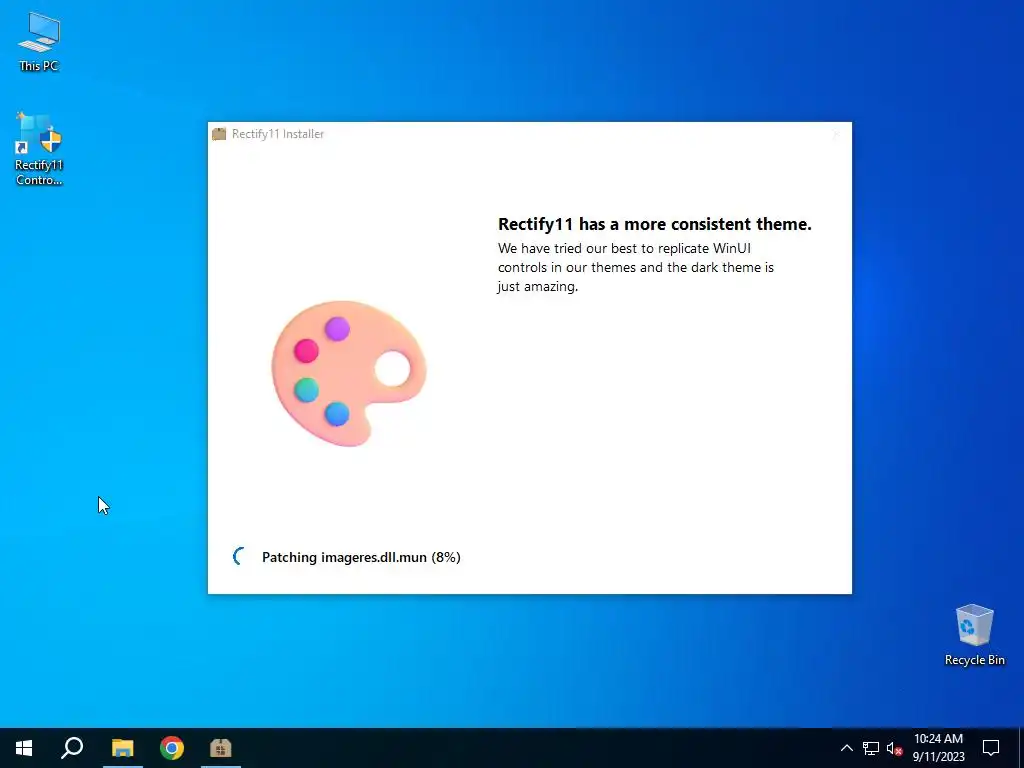Click the Rectify11 Installer title bar icon
This screenshot has width=1024, height=768.
(x=219, y=134)
